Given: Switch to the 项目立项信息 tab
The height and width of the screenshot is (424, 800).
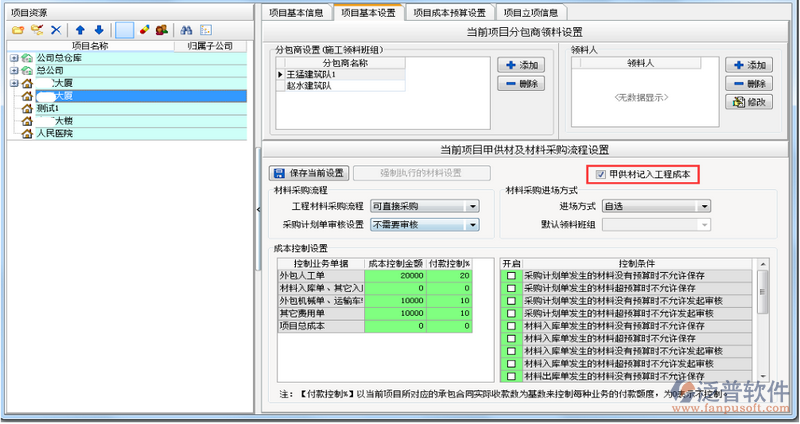Looking at the screenshot, I should 531,13.
